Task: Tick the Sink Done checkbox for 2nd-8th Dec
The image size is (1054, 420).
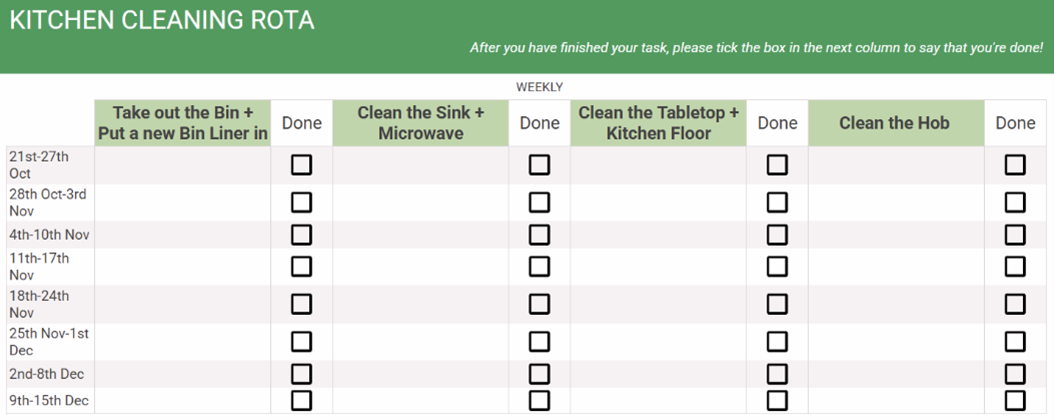Action: [x=539, y=374]
